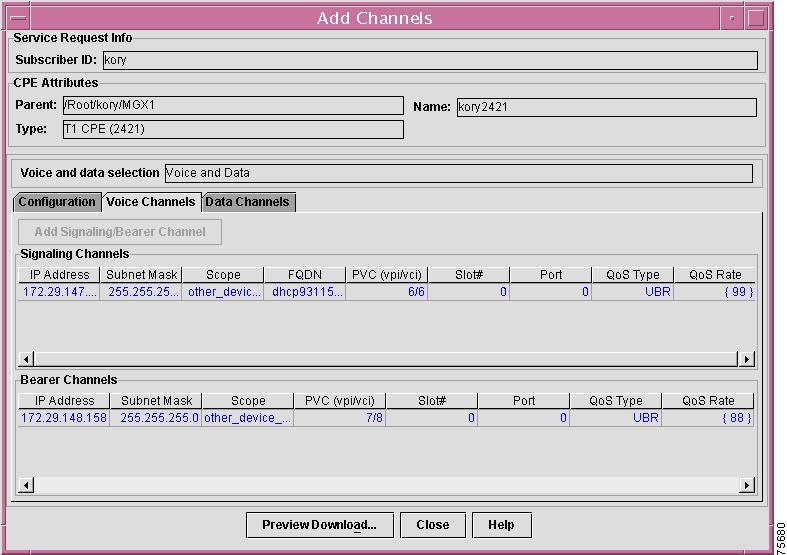Click the CPE Name field showing kory2421
Image resolution: width=787 pixels, height=555 pixels.
605,107
